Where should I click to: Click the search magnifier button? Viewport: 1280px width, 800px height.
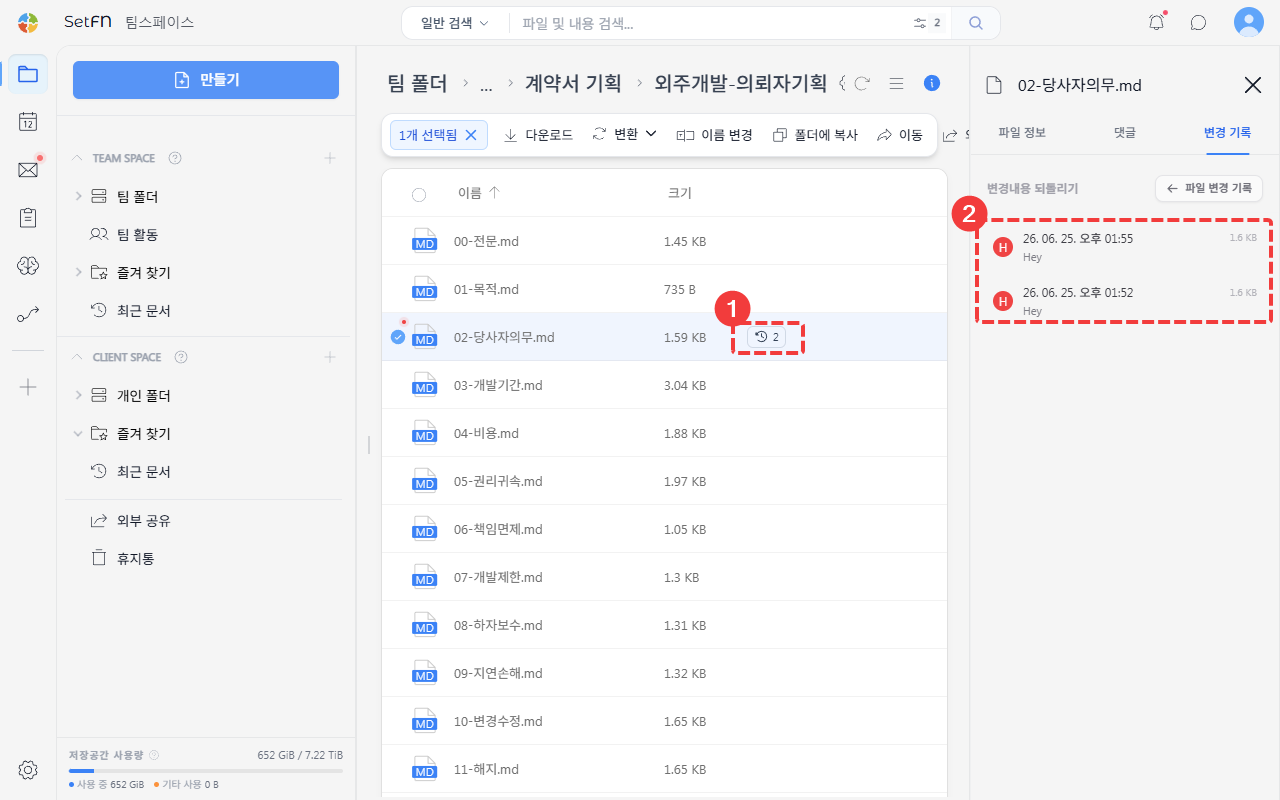[x=976, y=23]
